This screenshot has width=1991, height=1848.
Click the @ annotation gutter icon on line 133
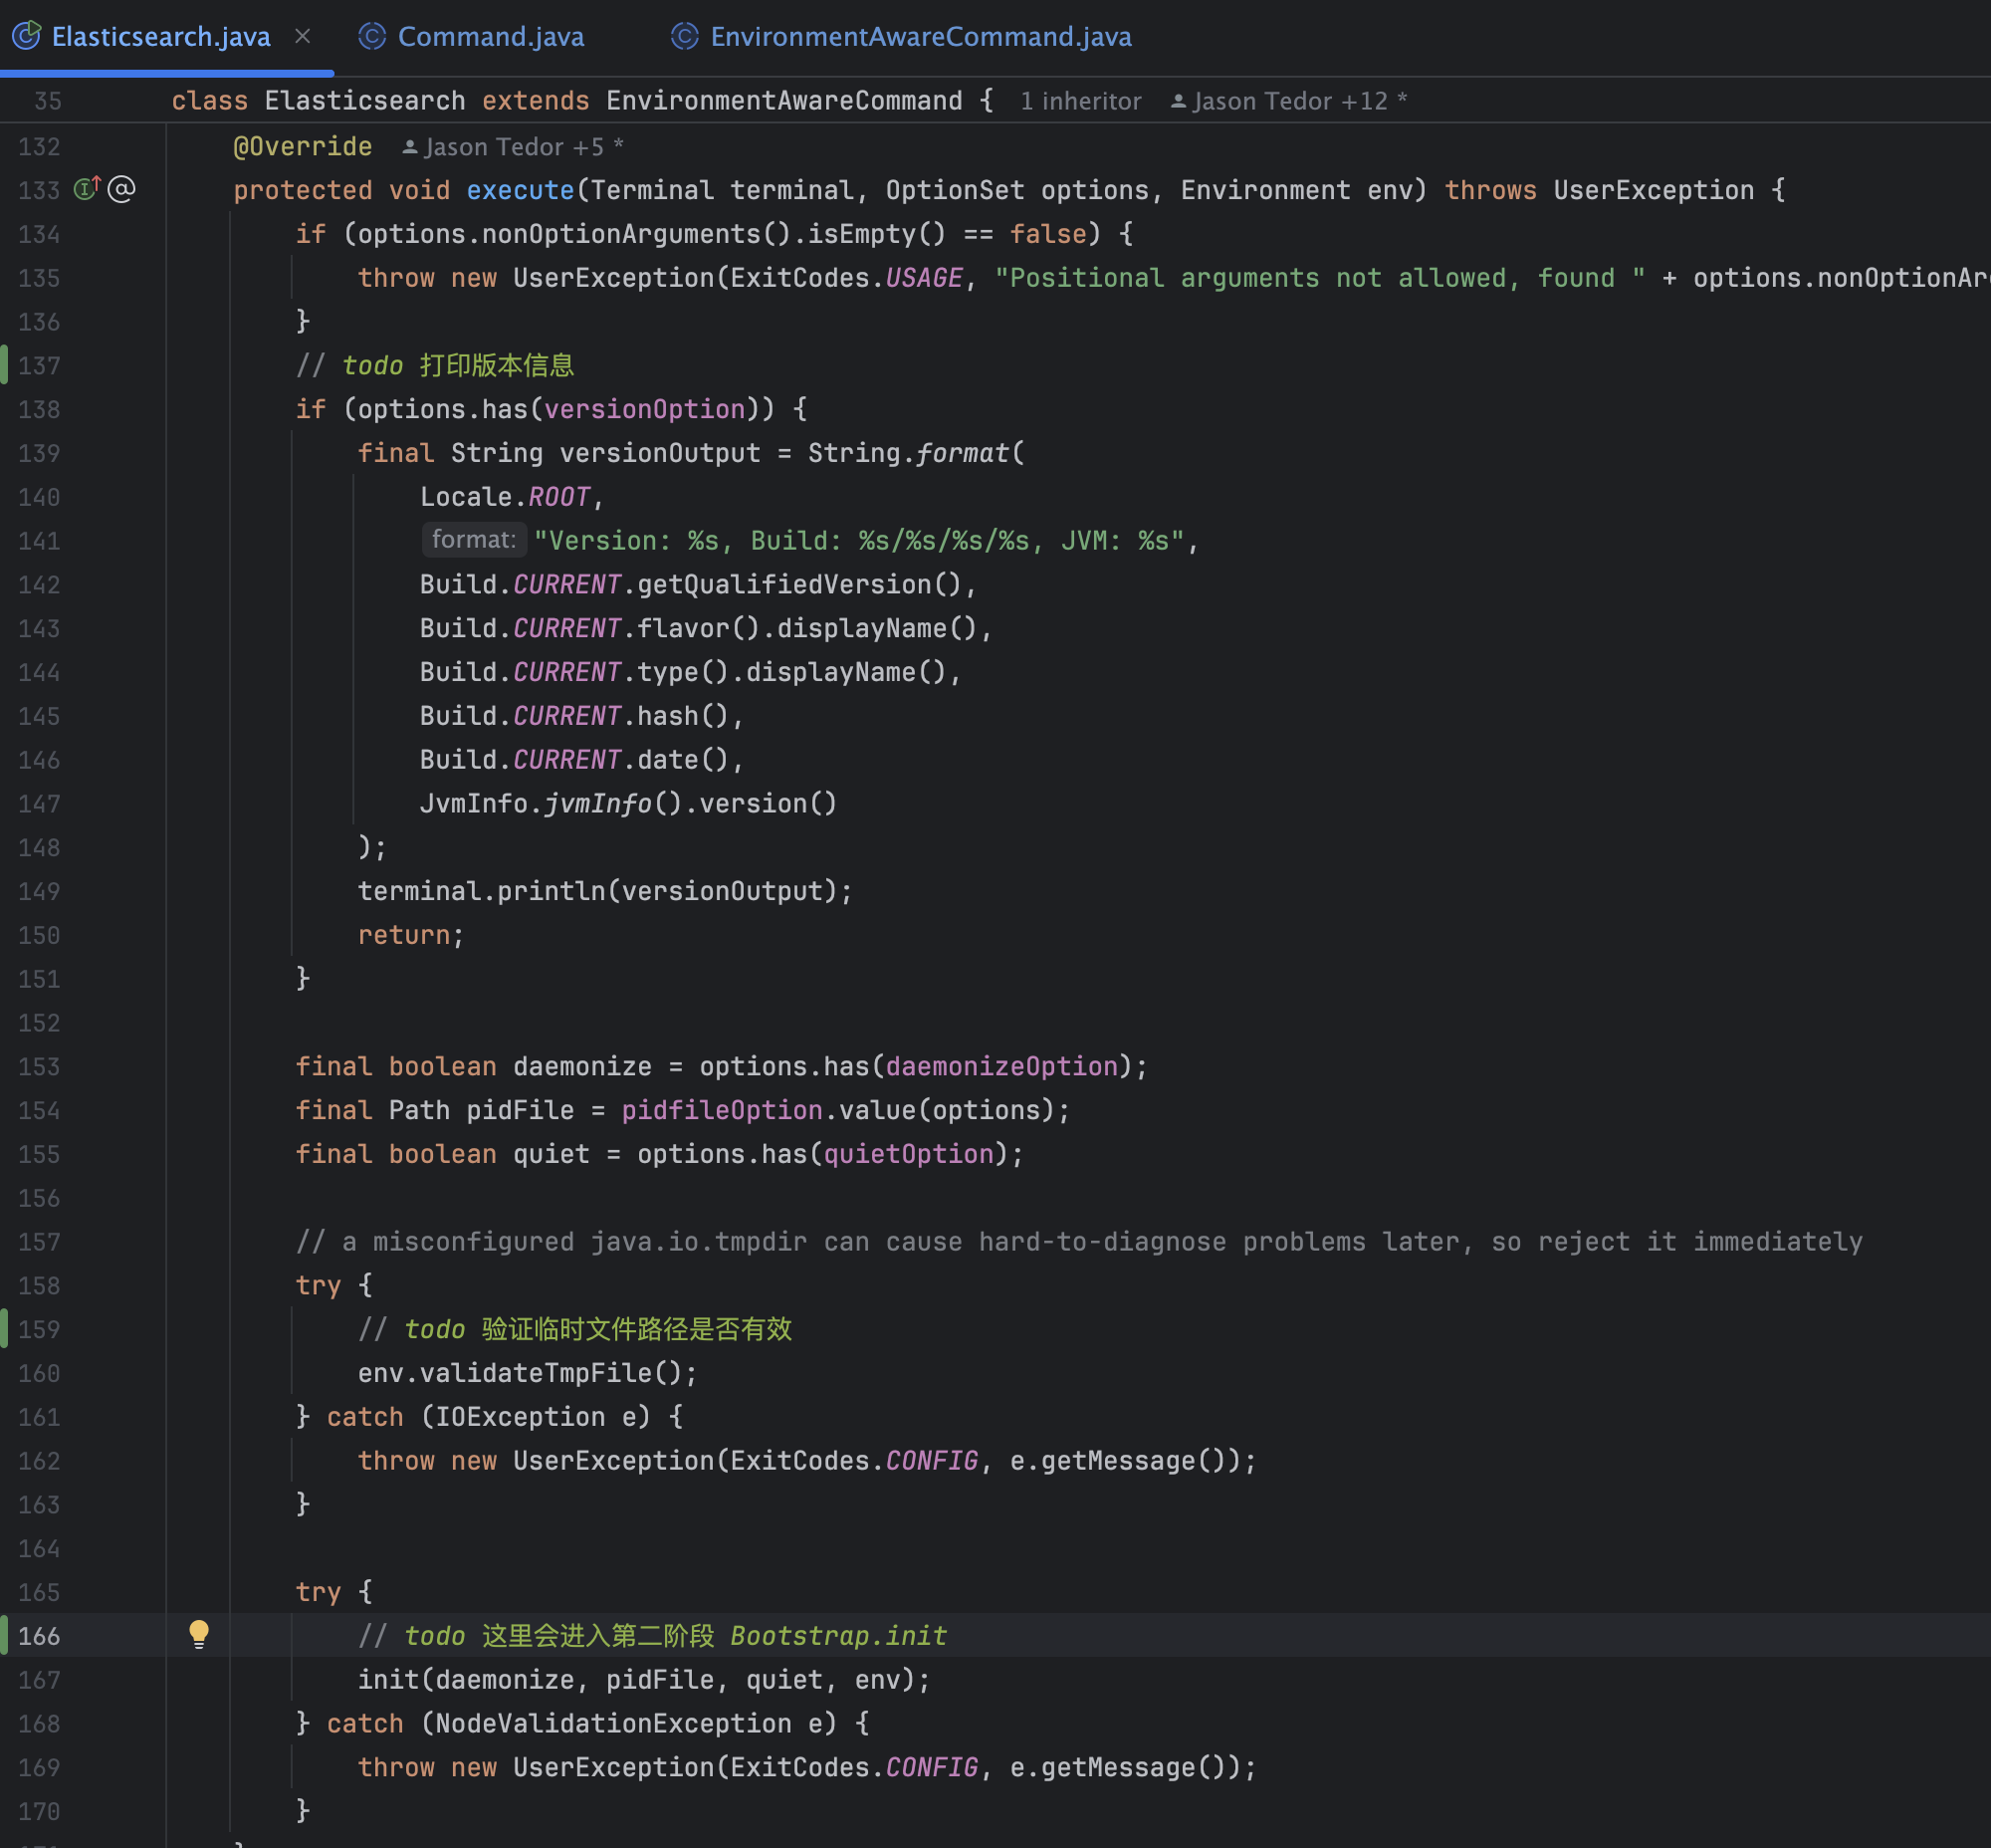pyautogui.click(x=122, y=189)
